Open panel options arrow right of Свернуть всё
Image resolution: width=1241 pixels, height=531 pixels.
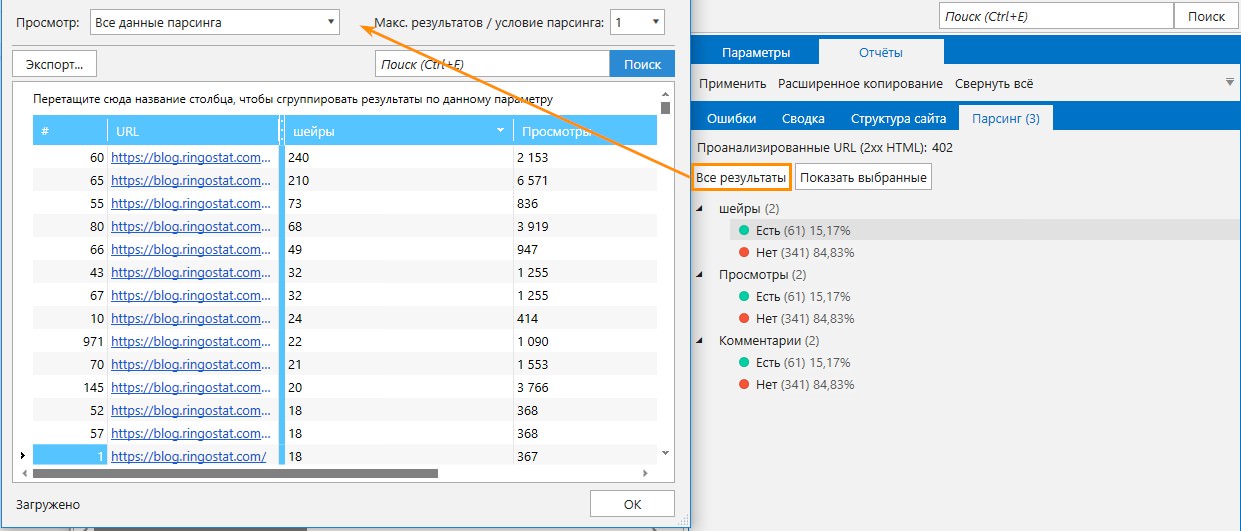1228,83
